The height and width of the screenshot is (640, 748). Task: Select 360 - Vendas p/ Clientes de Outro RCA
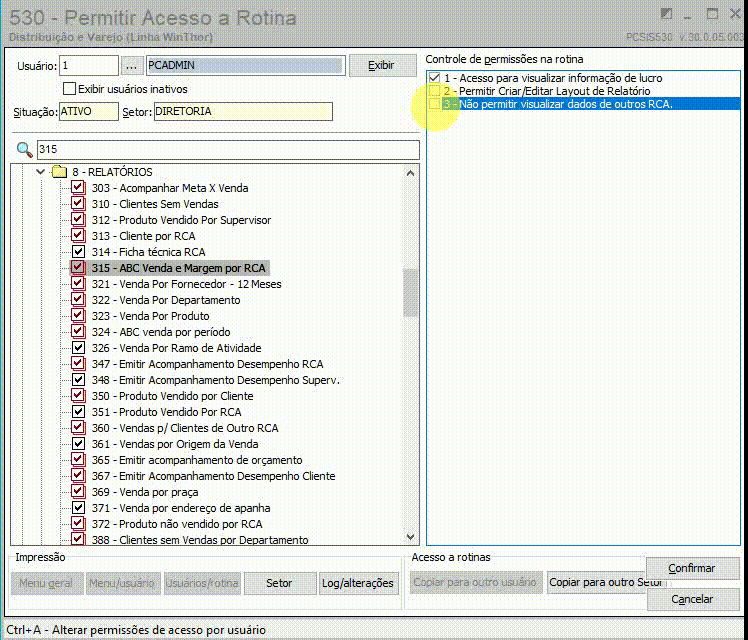(x=185, y=428)
